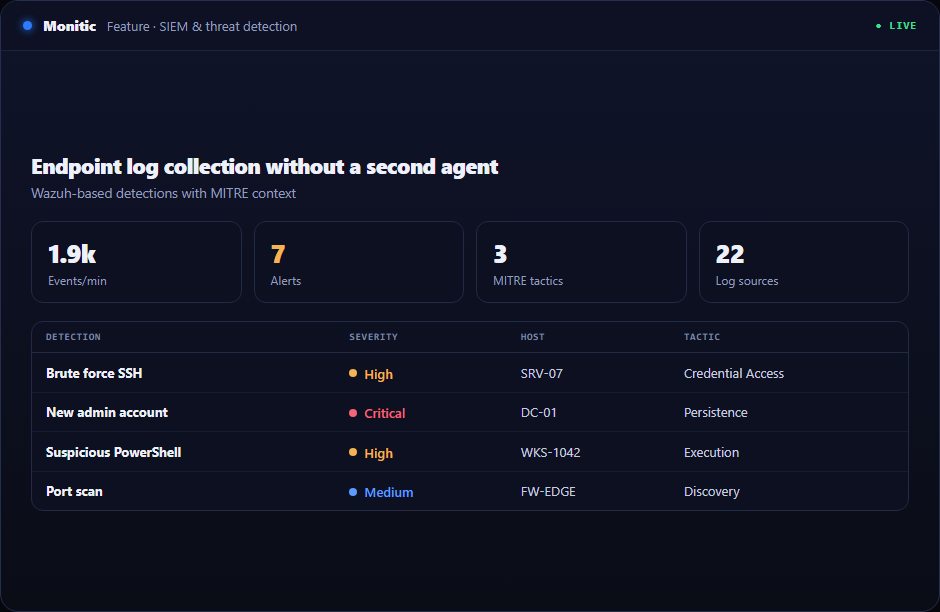Click the 'Endpoint log collection without a second agent' heading
This screenshot has width=940, height=612.
click(264, 167)
